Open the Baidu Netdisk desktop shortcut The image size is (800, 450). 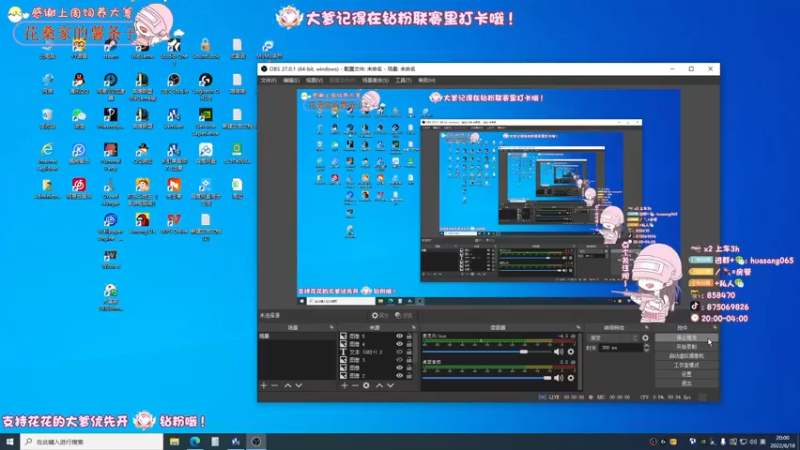(206, 153)
